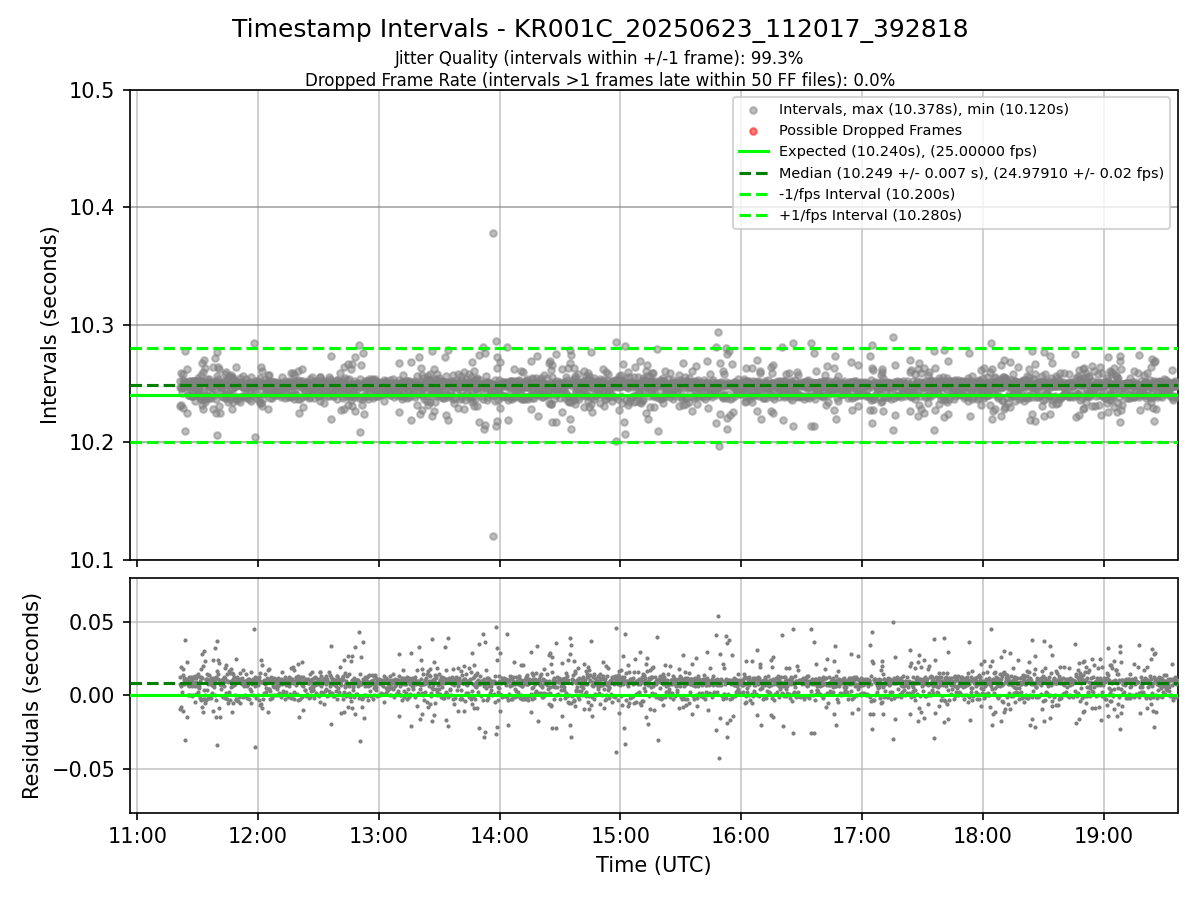Image resolution: width=1200 pixels, height=900 pixels.
Task: Click legend entry starting 'Median (10.249 +/- 0.007 s)'
Action: pyautogui.click(x=971, y=173)
